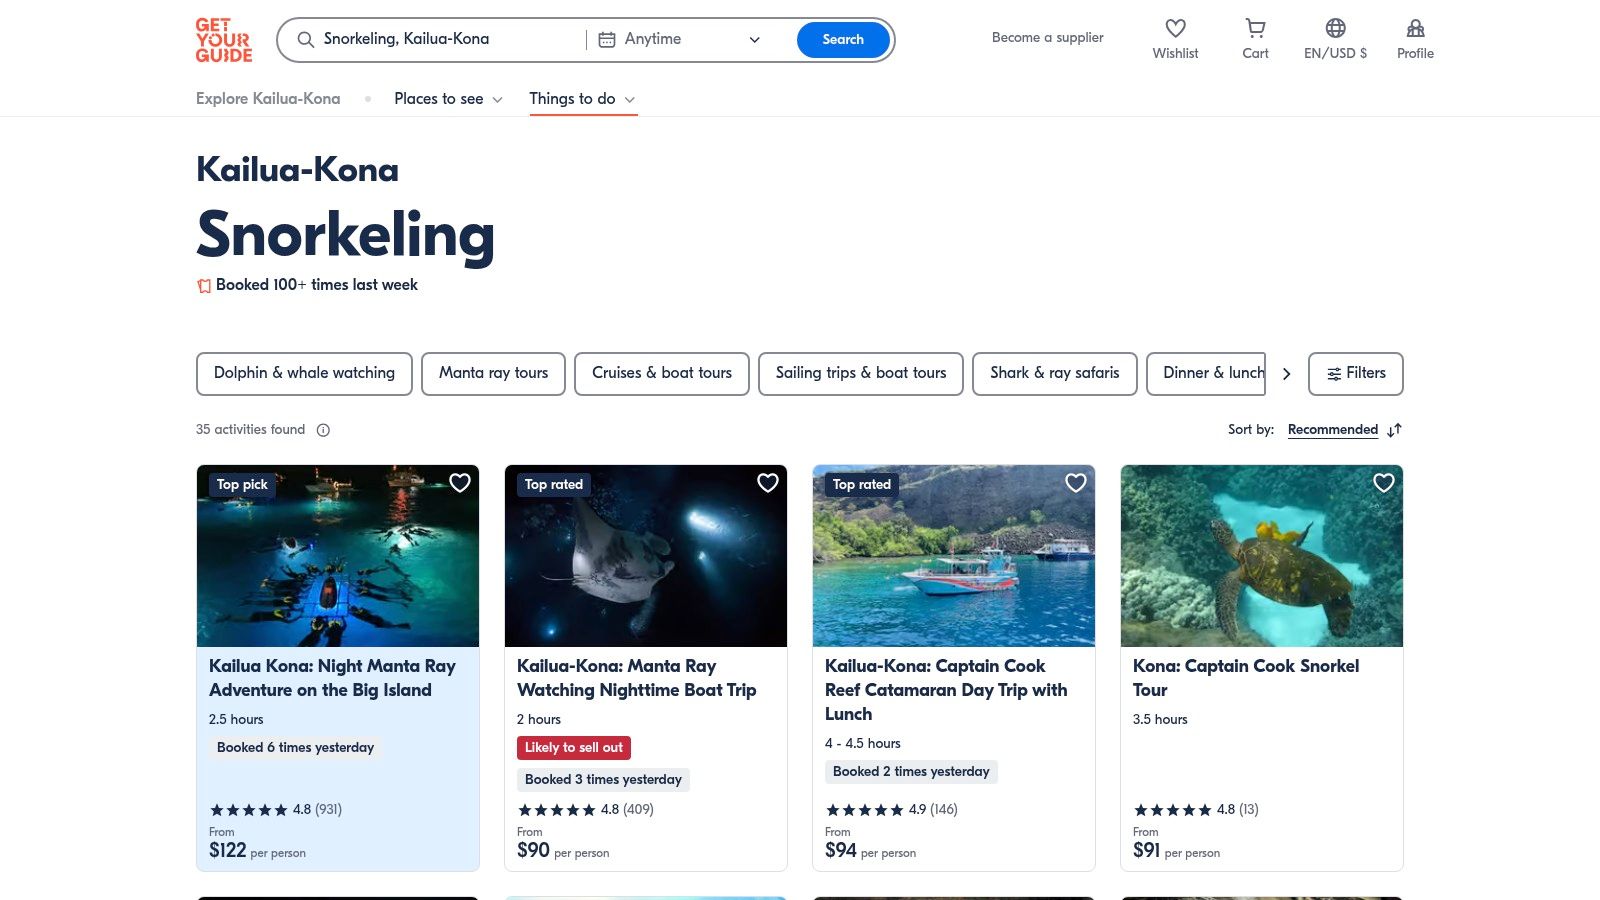Click 35 activities found text

pos(250,430)
